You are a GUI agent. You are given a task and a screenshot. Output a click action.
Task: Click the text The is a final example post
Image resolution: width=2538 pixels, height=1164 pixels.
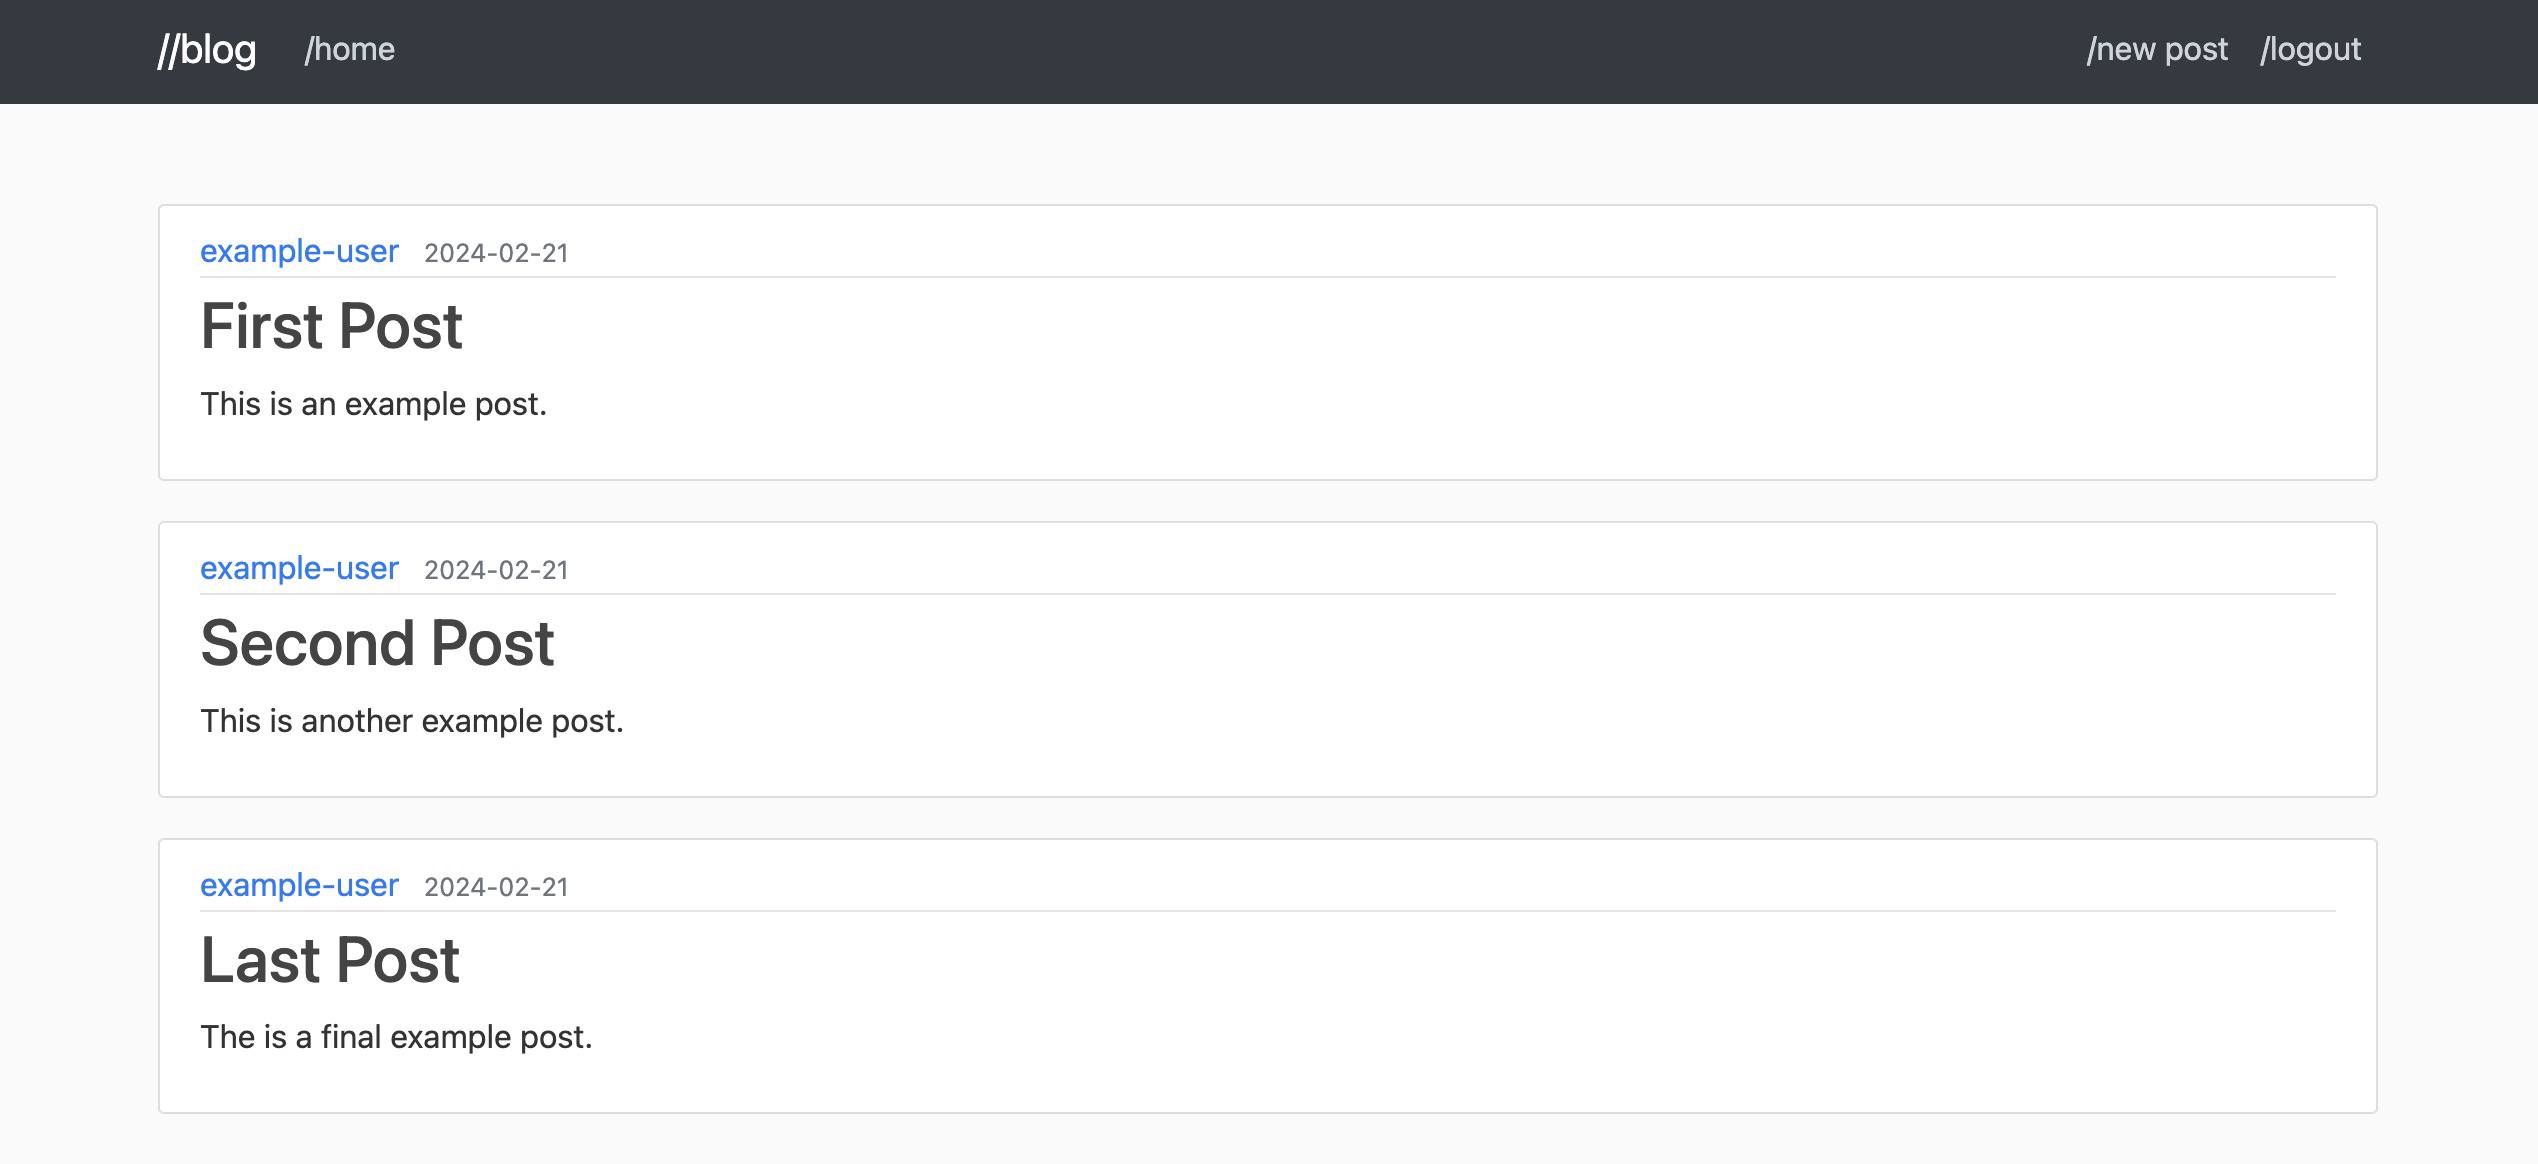click(396, 1037)
